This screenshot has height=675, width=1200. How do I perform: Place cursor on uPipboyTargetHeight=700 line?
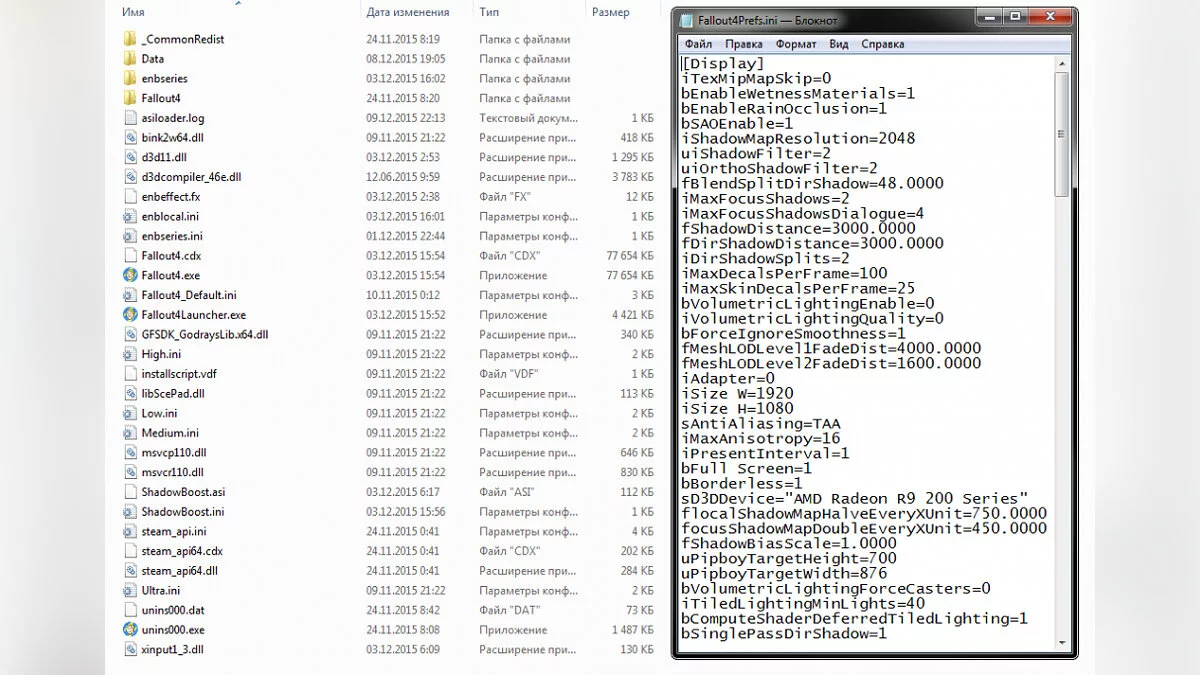789,558
